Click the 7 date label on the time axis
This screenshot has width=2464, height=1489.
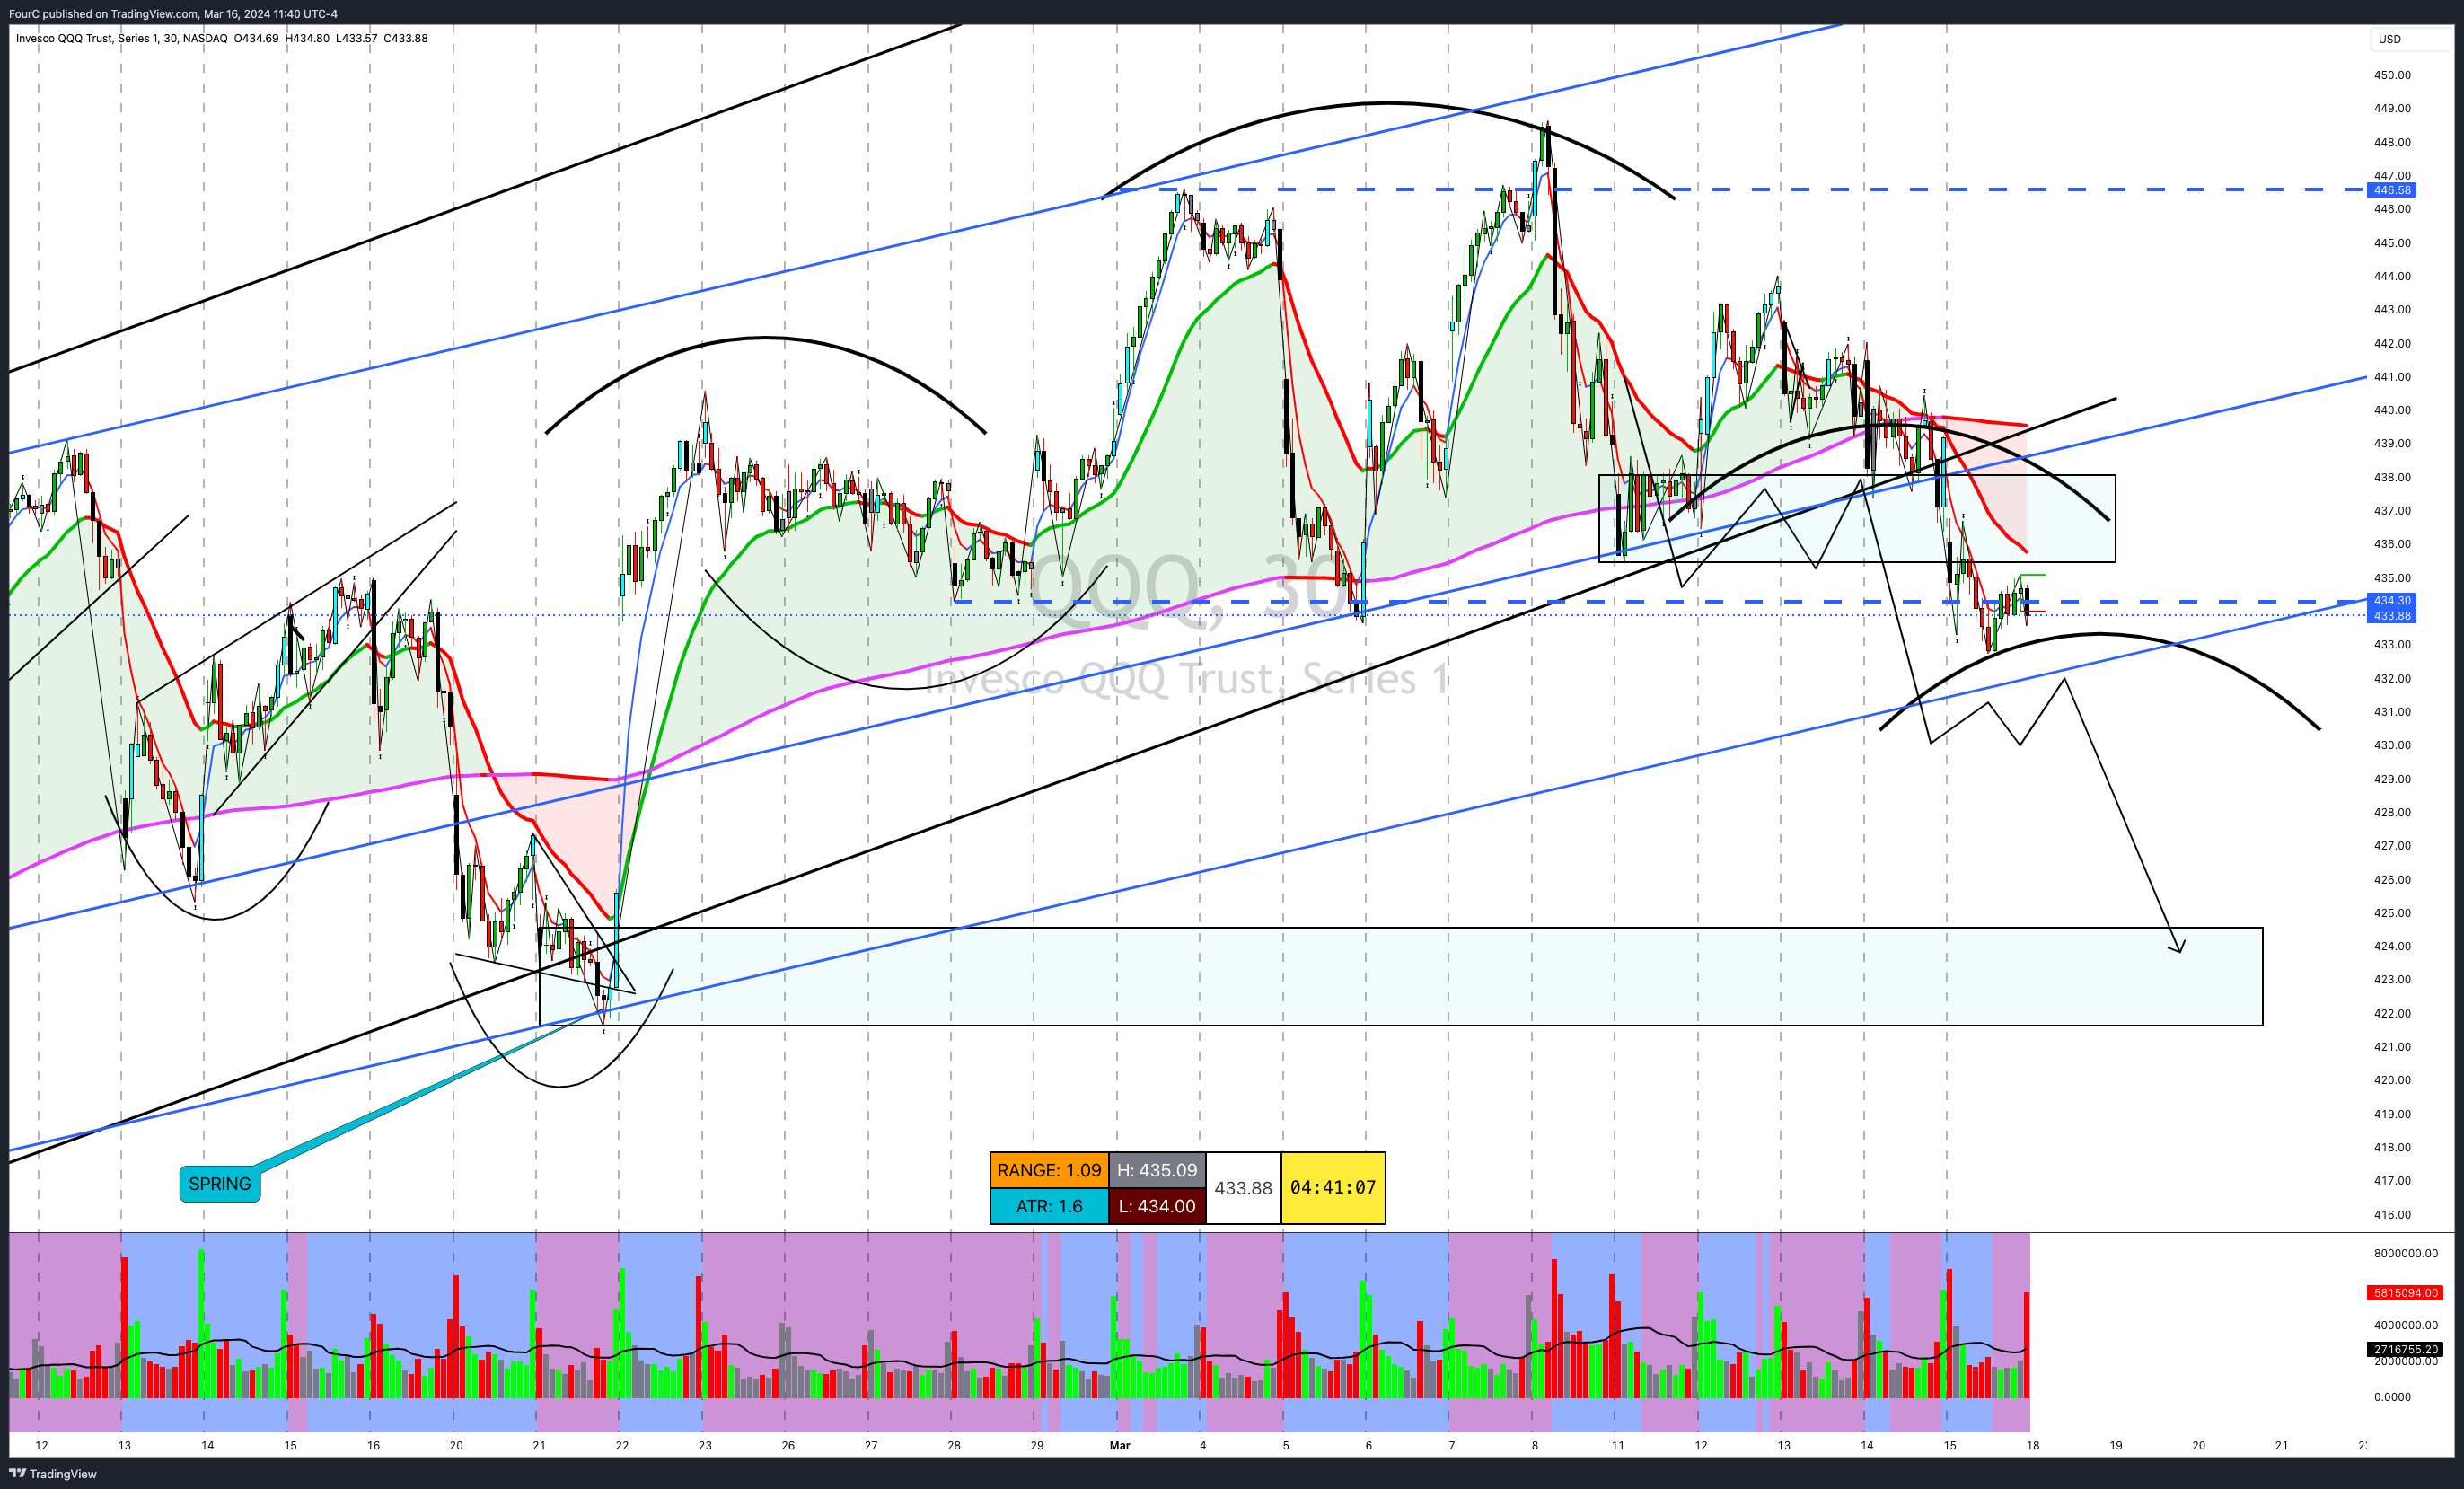(x=1452, y=1445)
